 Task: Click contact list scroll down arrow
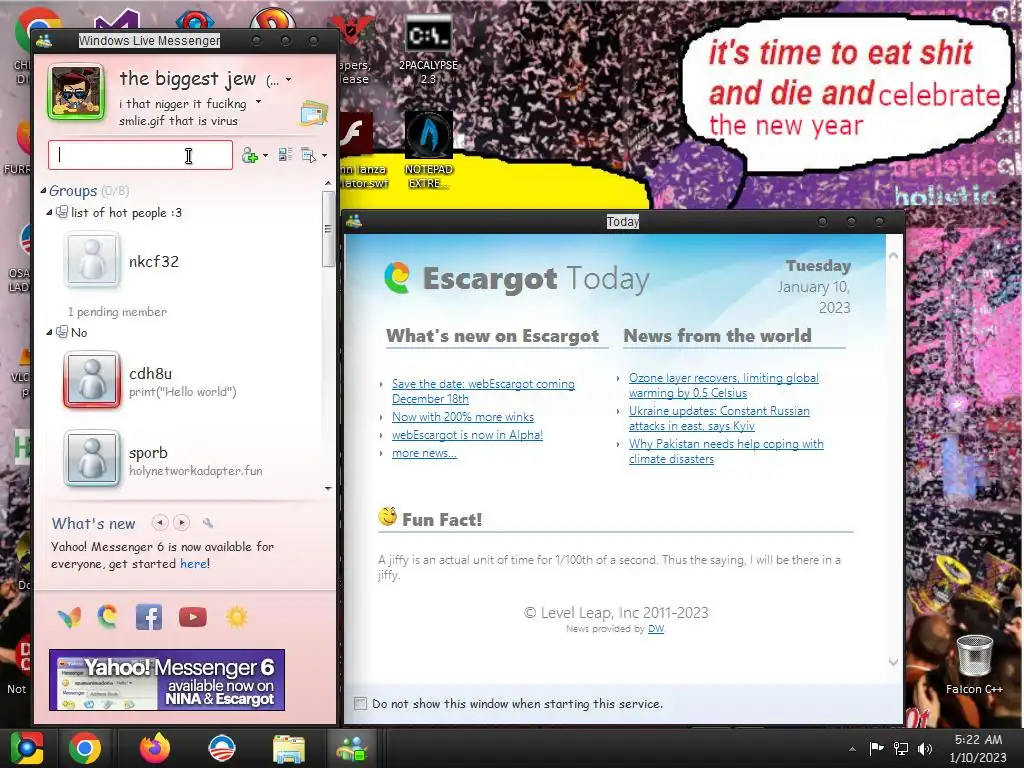tap(328, 488)
